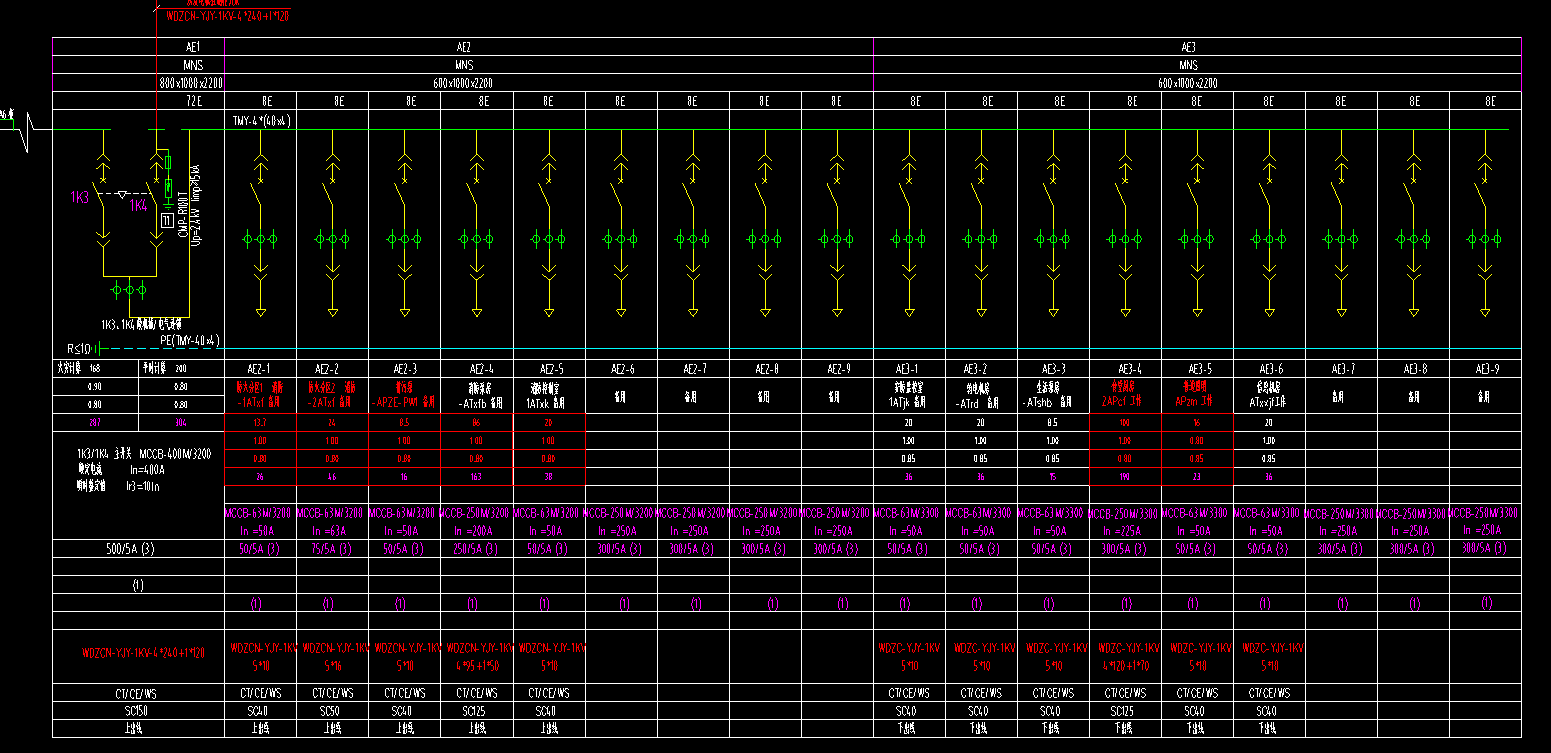Click the R≤1Ω grounding resistance label
The width and height of the screenshot is (1551, 753).
(78, 349)
